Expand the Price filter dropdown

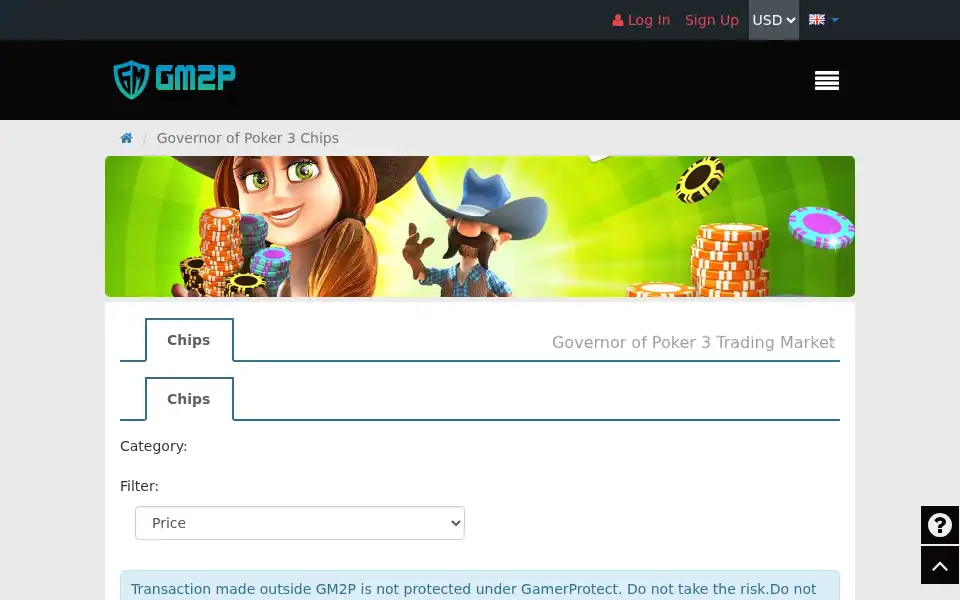tap(300, 523)
